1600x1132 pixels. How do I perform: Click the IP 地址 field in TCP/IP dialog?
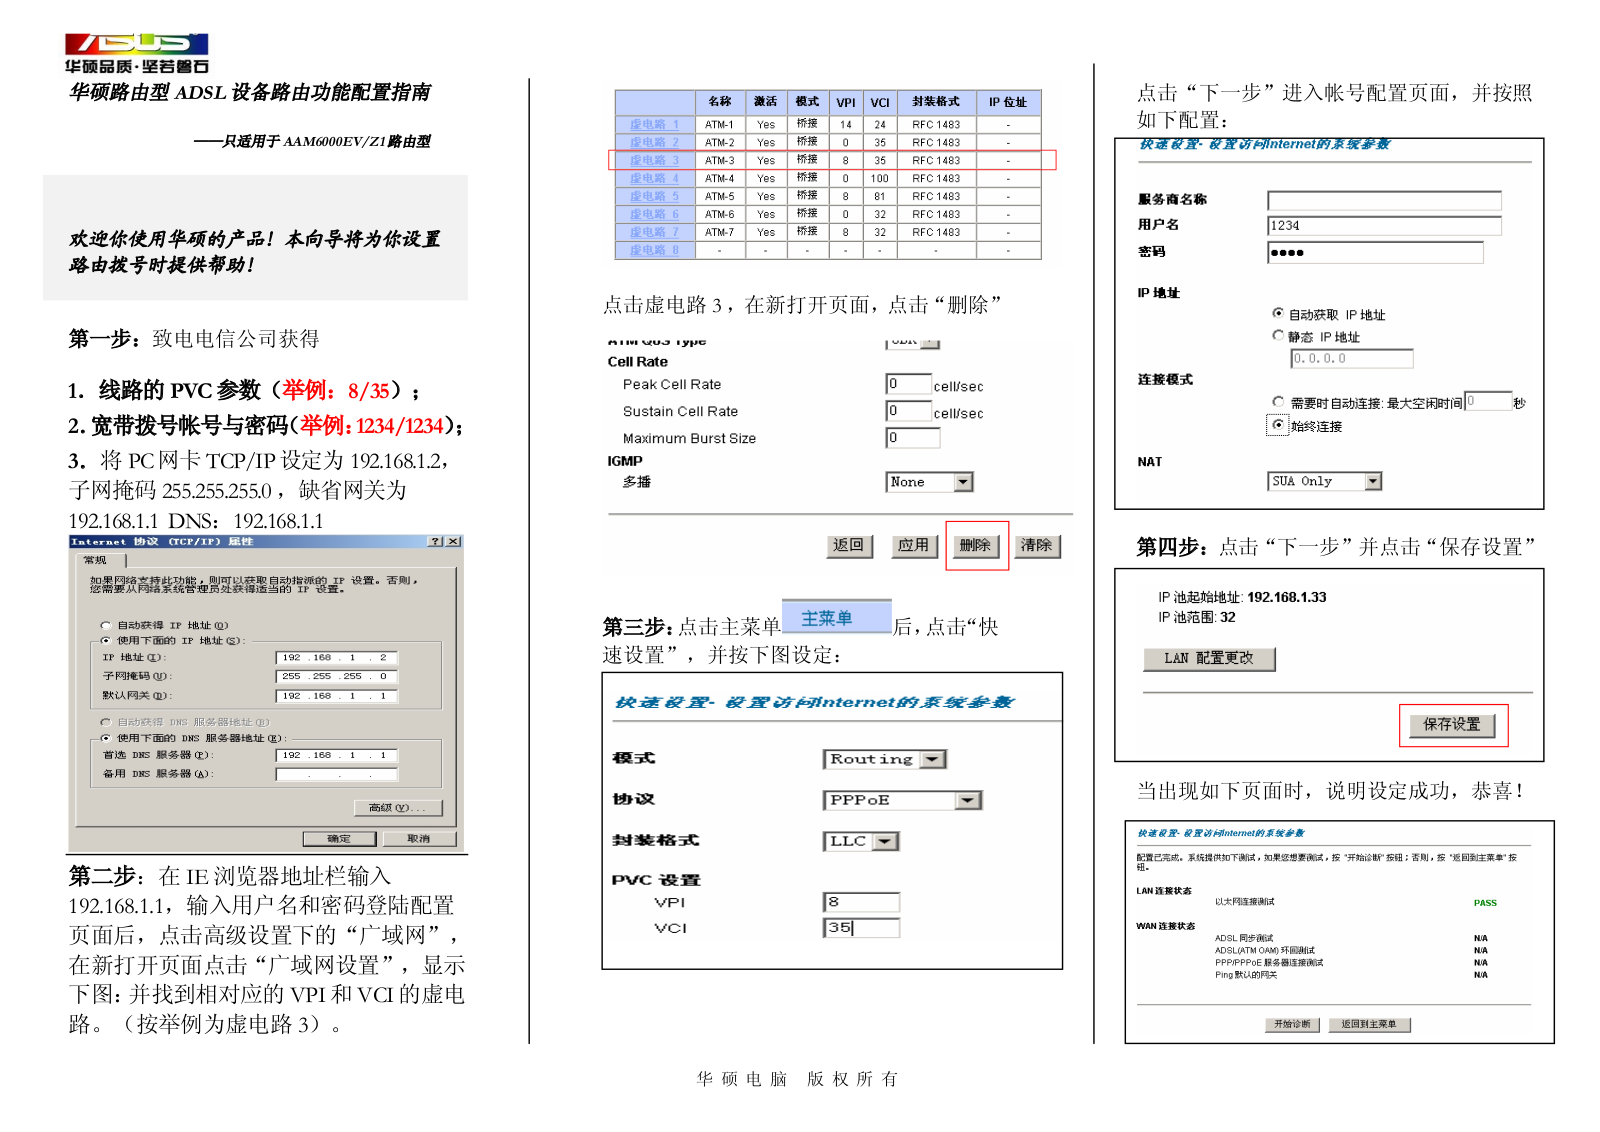[337, 658]
